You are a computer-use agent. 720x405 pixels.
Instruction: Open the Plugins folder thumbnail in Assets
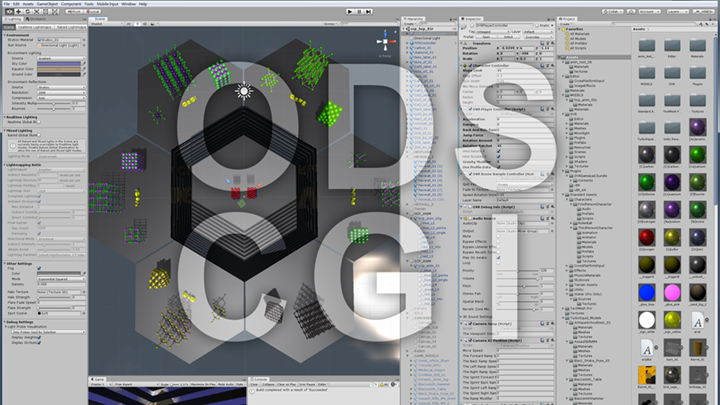pos(697,73)
